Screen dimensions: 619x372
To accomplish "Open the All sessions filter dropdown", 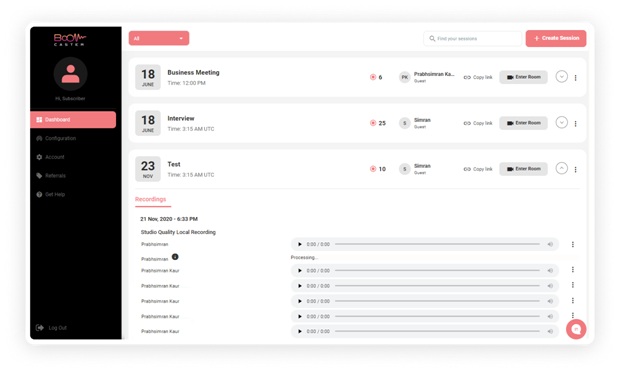I will point(159,38).
